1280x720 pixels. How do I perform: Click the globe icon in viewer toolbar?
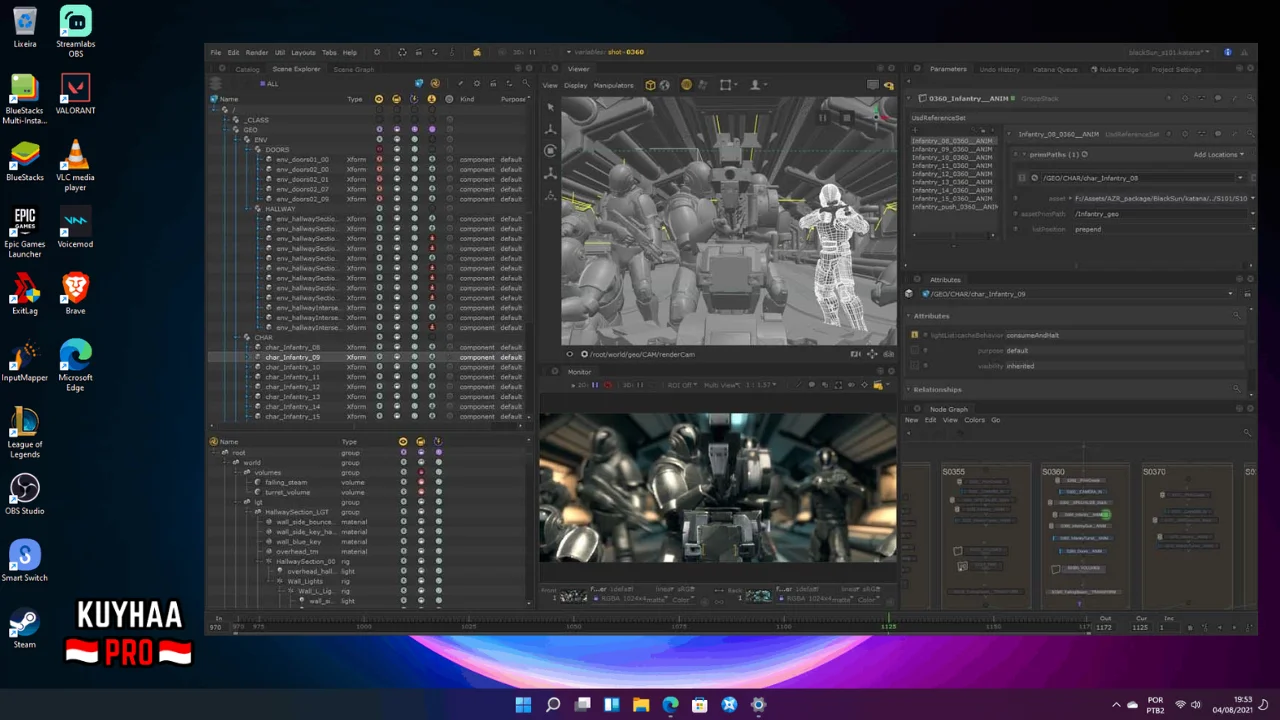[663, 85]
